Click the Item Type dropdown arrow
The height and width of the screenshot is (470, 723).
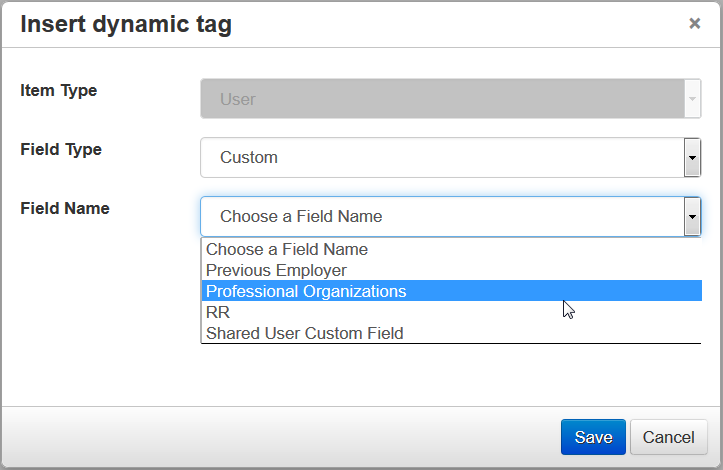692,99
